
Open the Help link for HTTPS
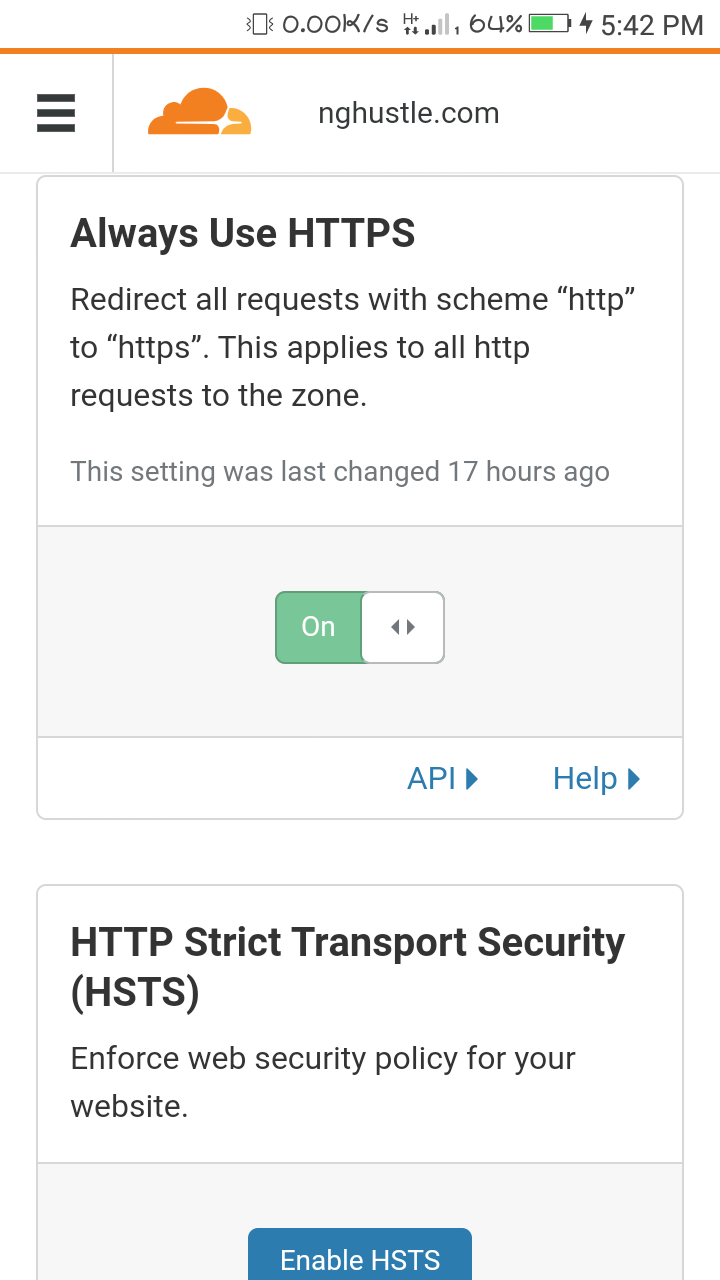click(x=596, y=778)
